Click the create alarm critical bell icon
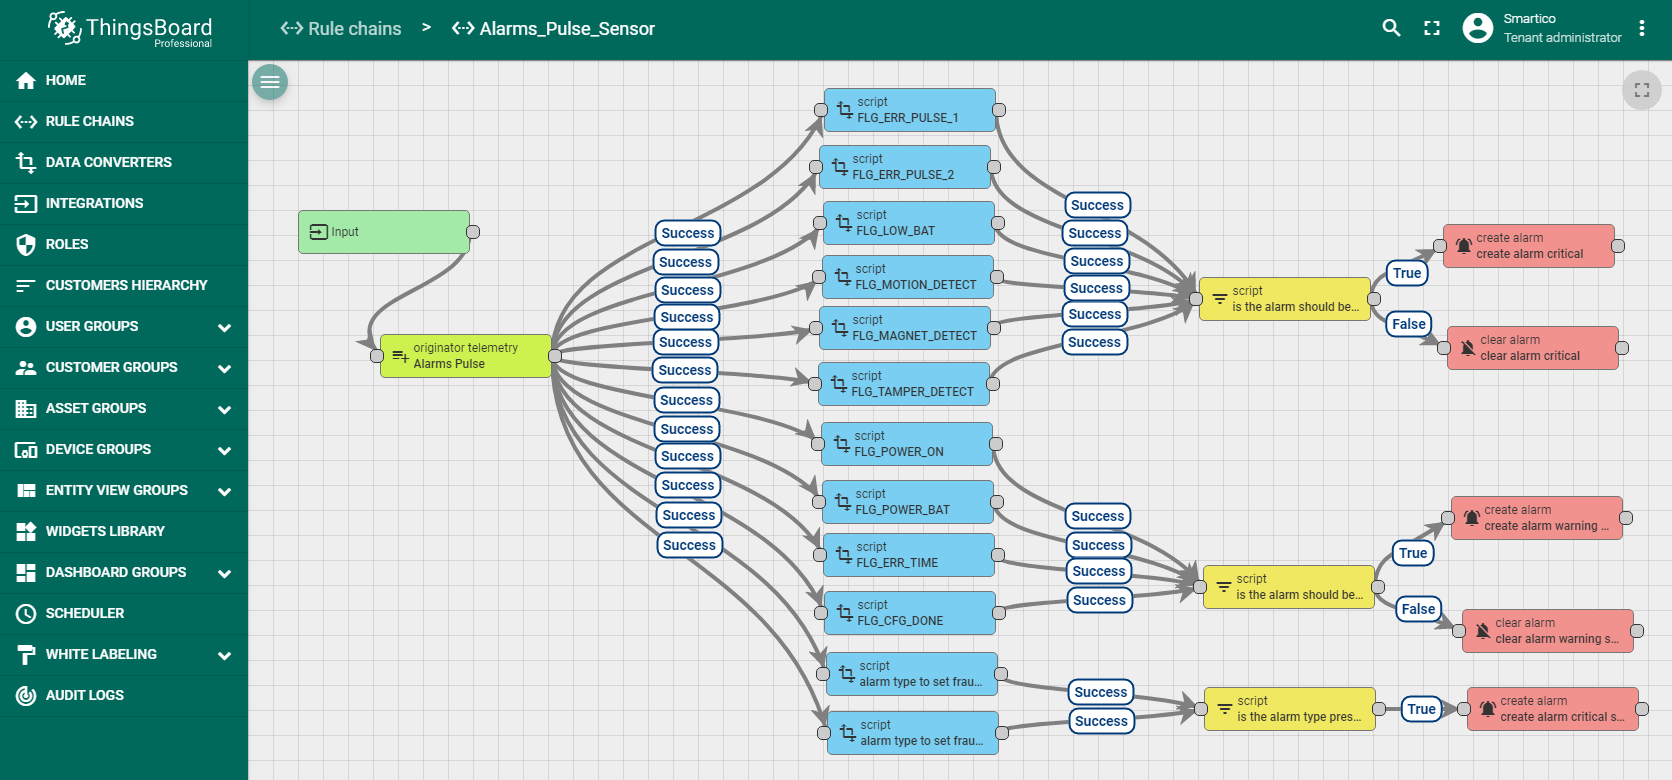This screenshot has height=780, width=1672. [x=1463, y=246]
